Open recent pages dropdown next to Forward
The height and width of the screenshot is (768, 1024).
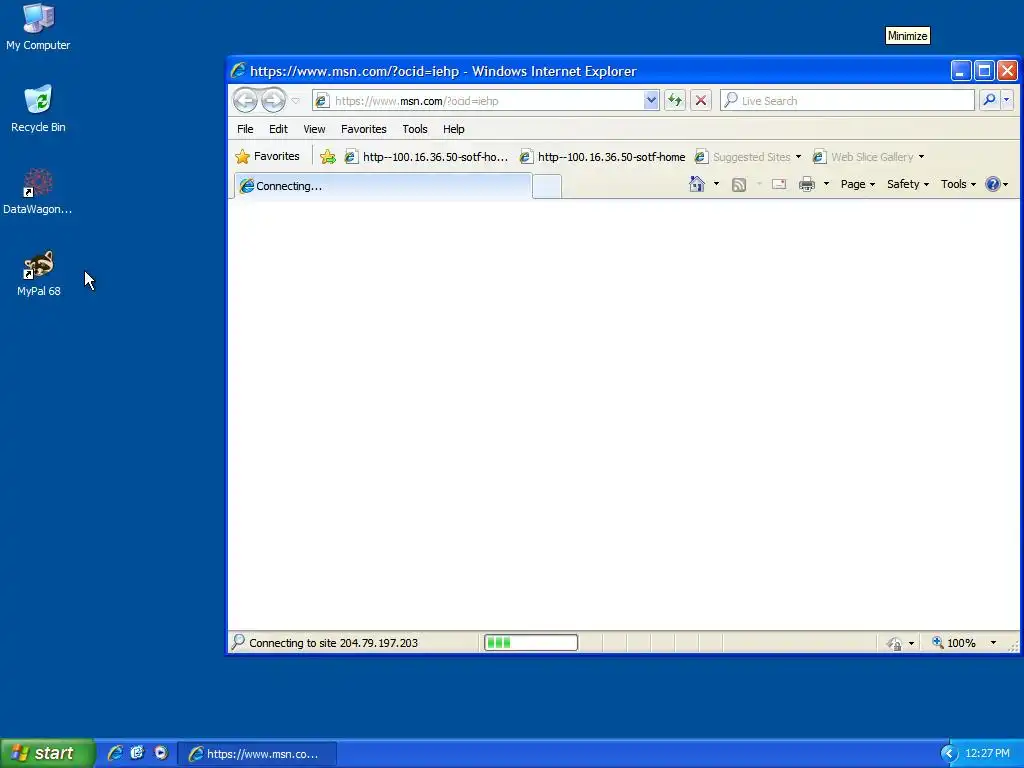point(295,101)
